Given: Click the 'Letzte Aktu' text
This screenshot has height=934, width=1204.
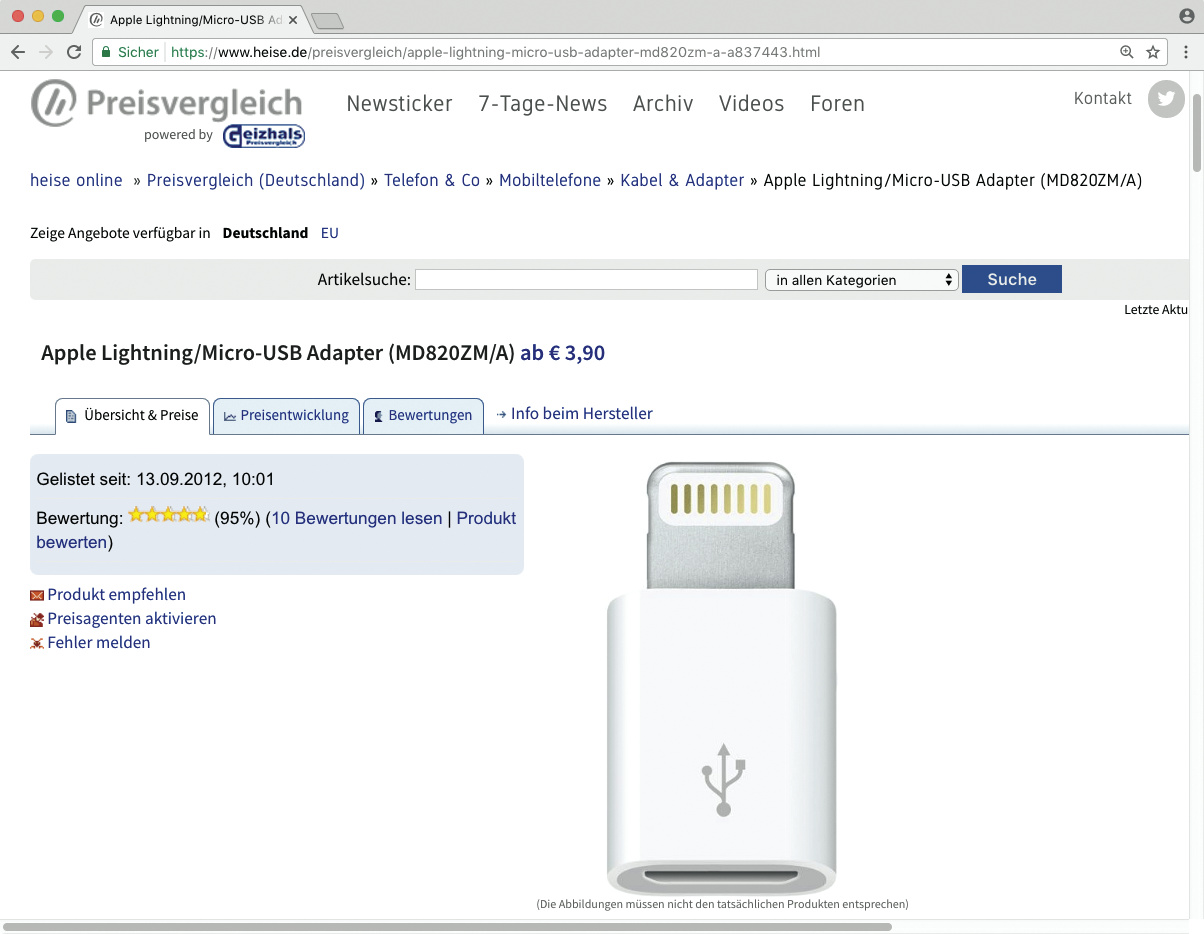Looking at the screenshot, I should 1156,310.
